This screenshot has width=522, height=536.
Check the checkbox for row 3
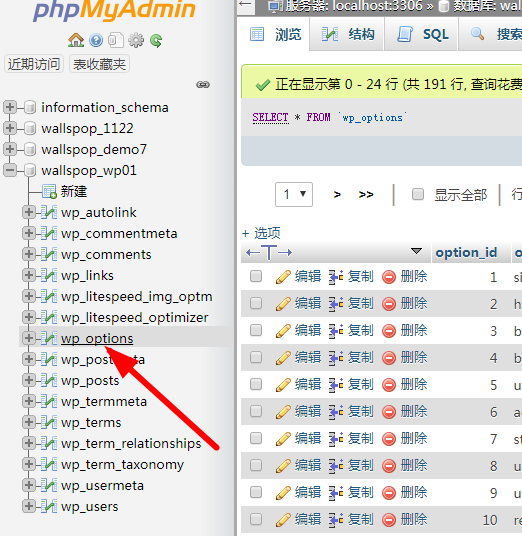coord(256,330)
